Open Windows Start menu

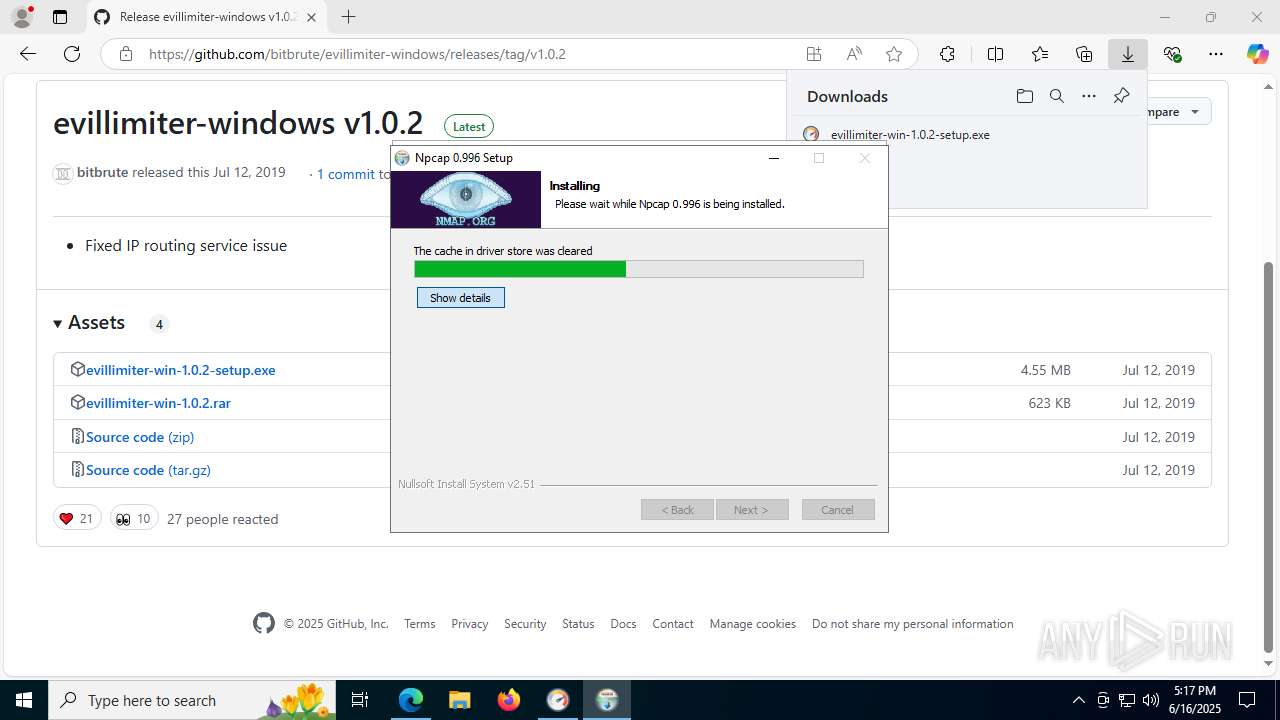click(x=24, y=700)
